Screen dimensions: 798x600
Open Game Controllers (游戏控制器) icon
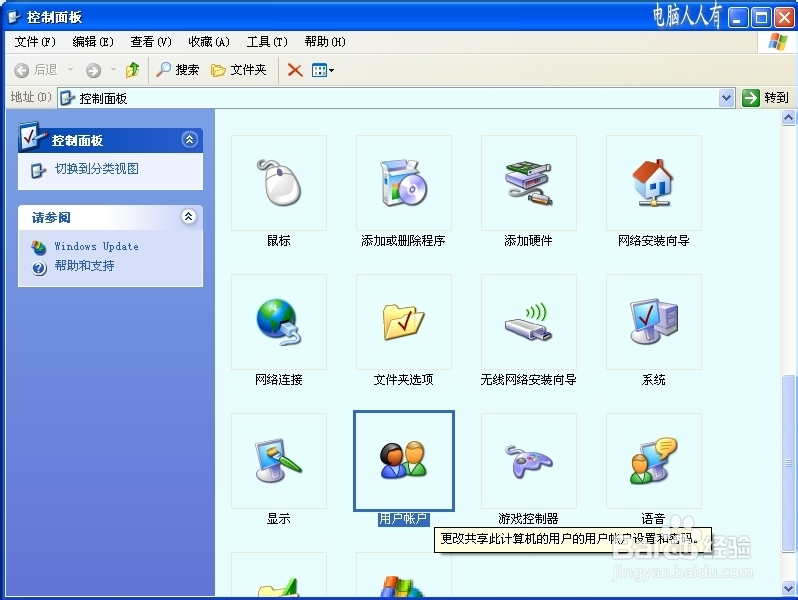pos(529,461)
